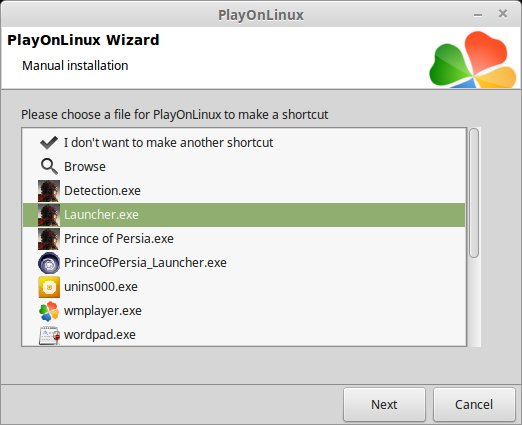Minimize the PlayOnLinux window

pos(478,15)
